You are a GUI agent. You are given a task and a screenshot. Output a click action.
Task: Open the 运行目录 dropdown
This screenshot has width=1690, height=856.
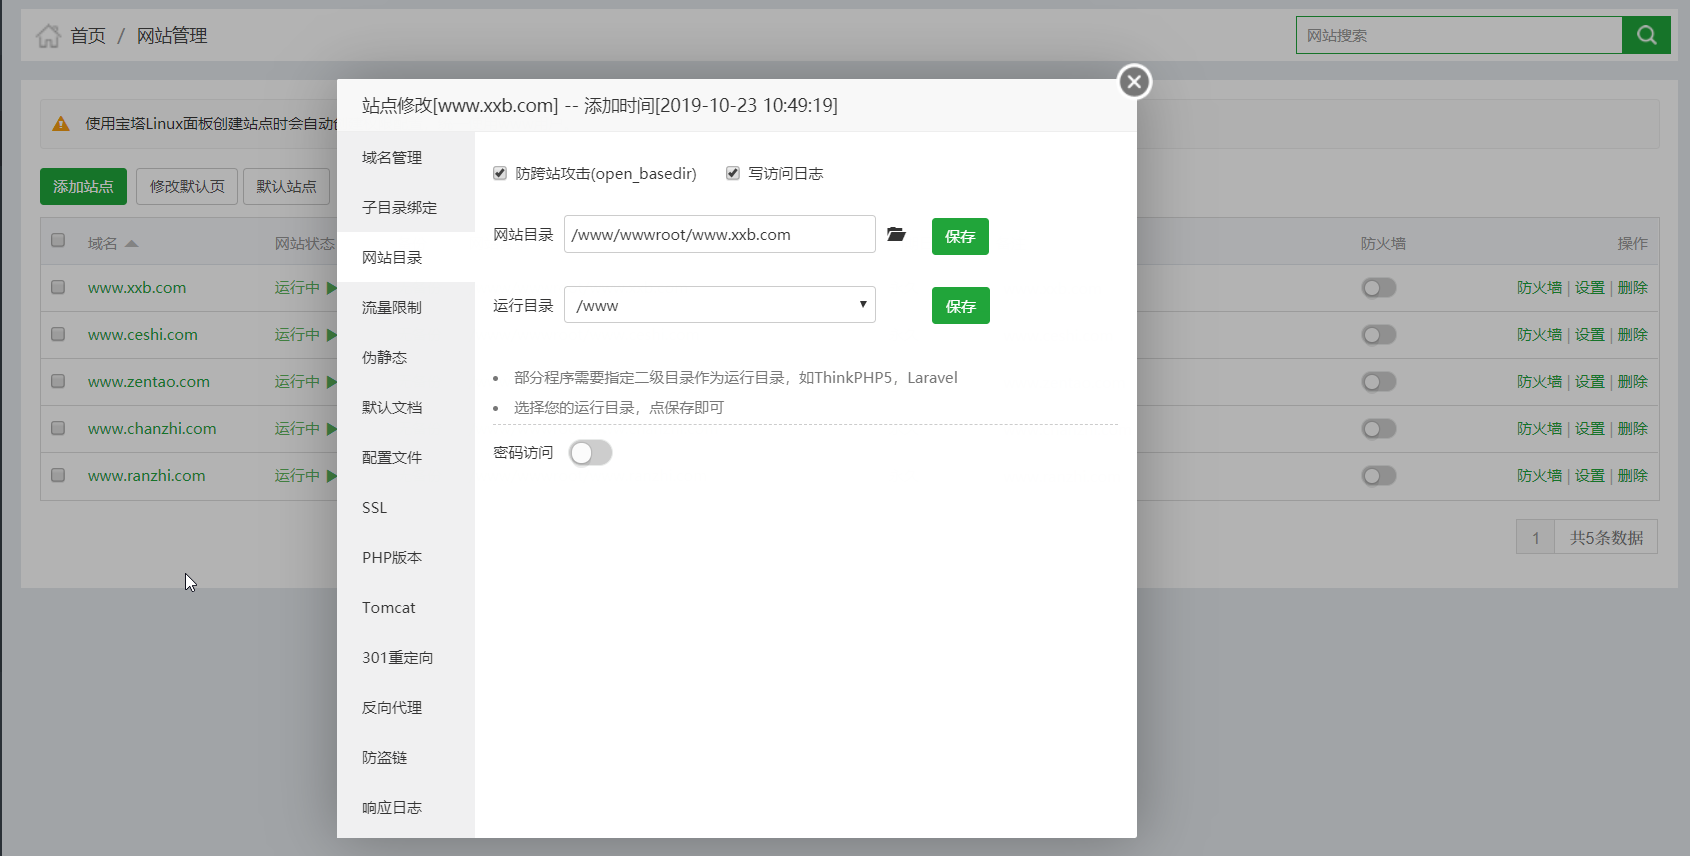tap(719, 305)
